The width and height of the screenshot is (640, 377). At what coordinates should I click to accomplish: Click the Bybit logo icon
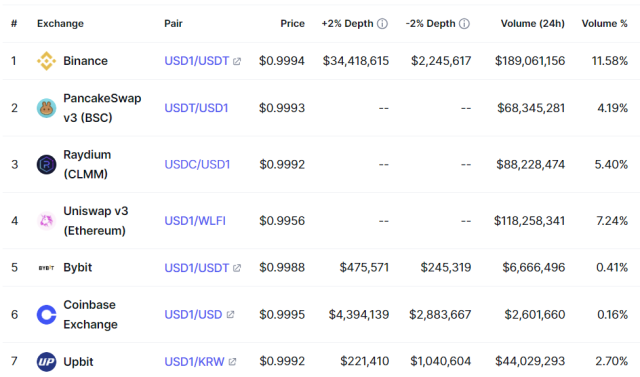tap(47, 268)
